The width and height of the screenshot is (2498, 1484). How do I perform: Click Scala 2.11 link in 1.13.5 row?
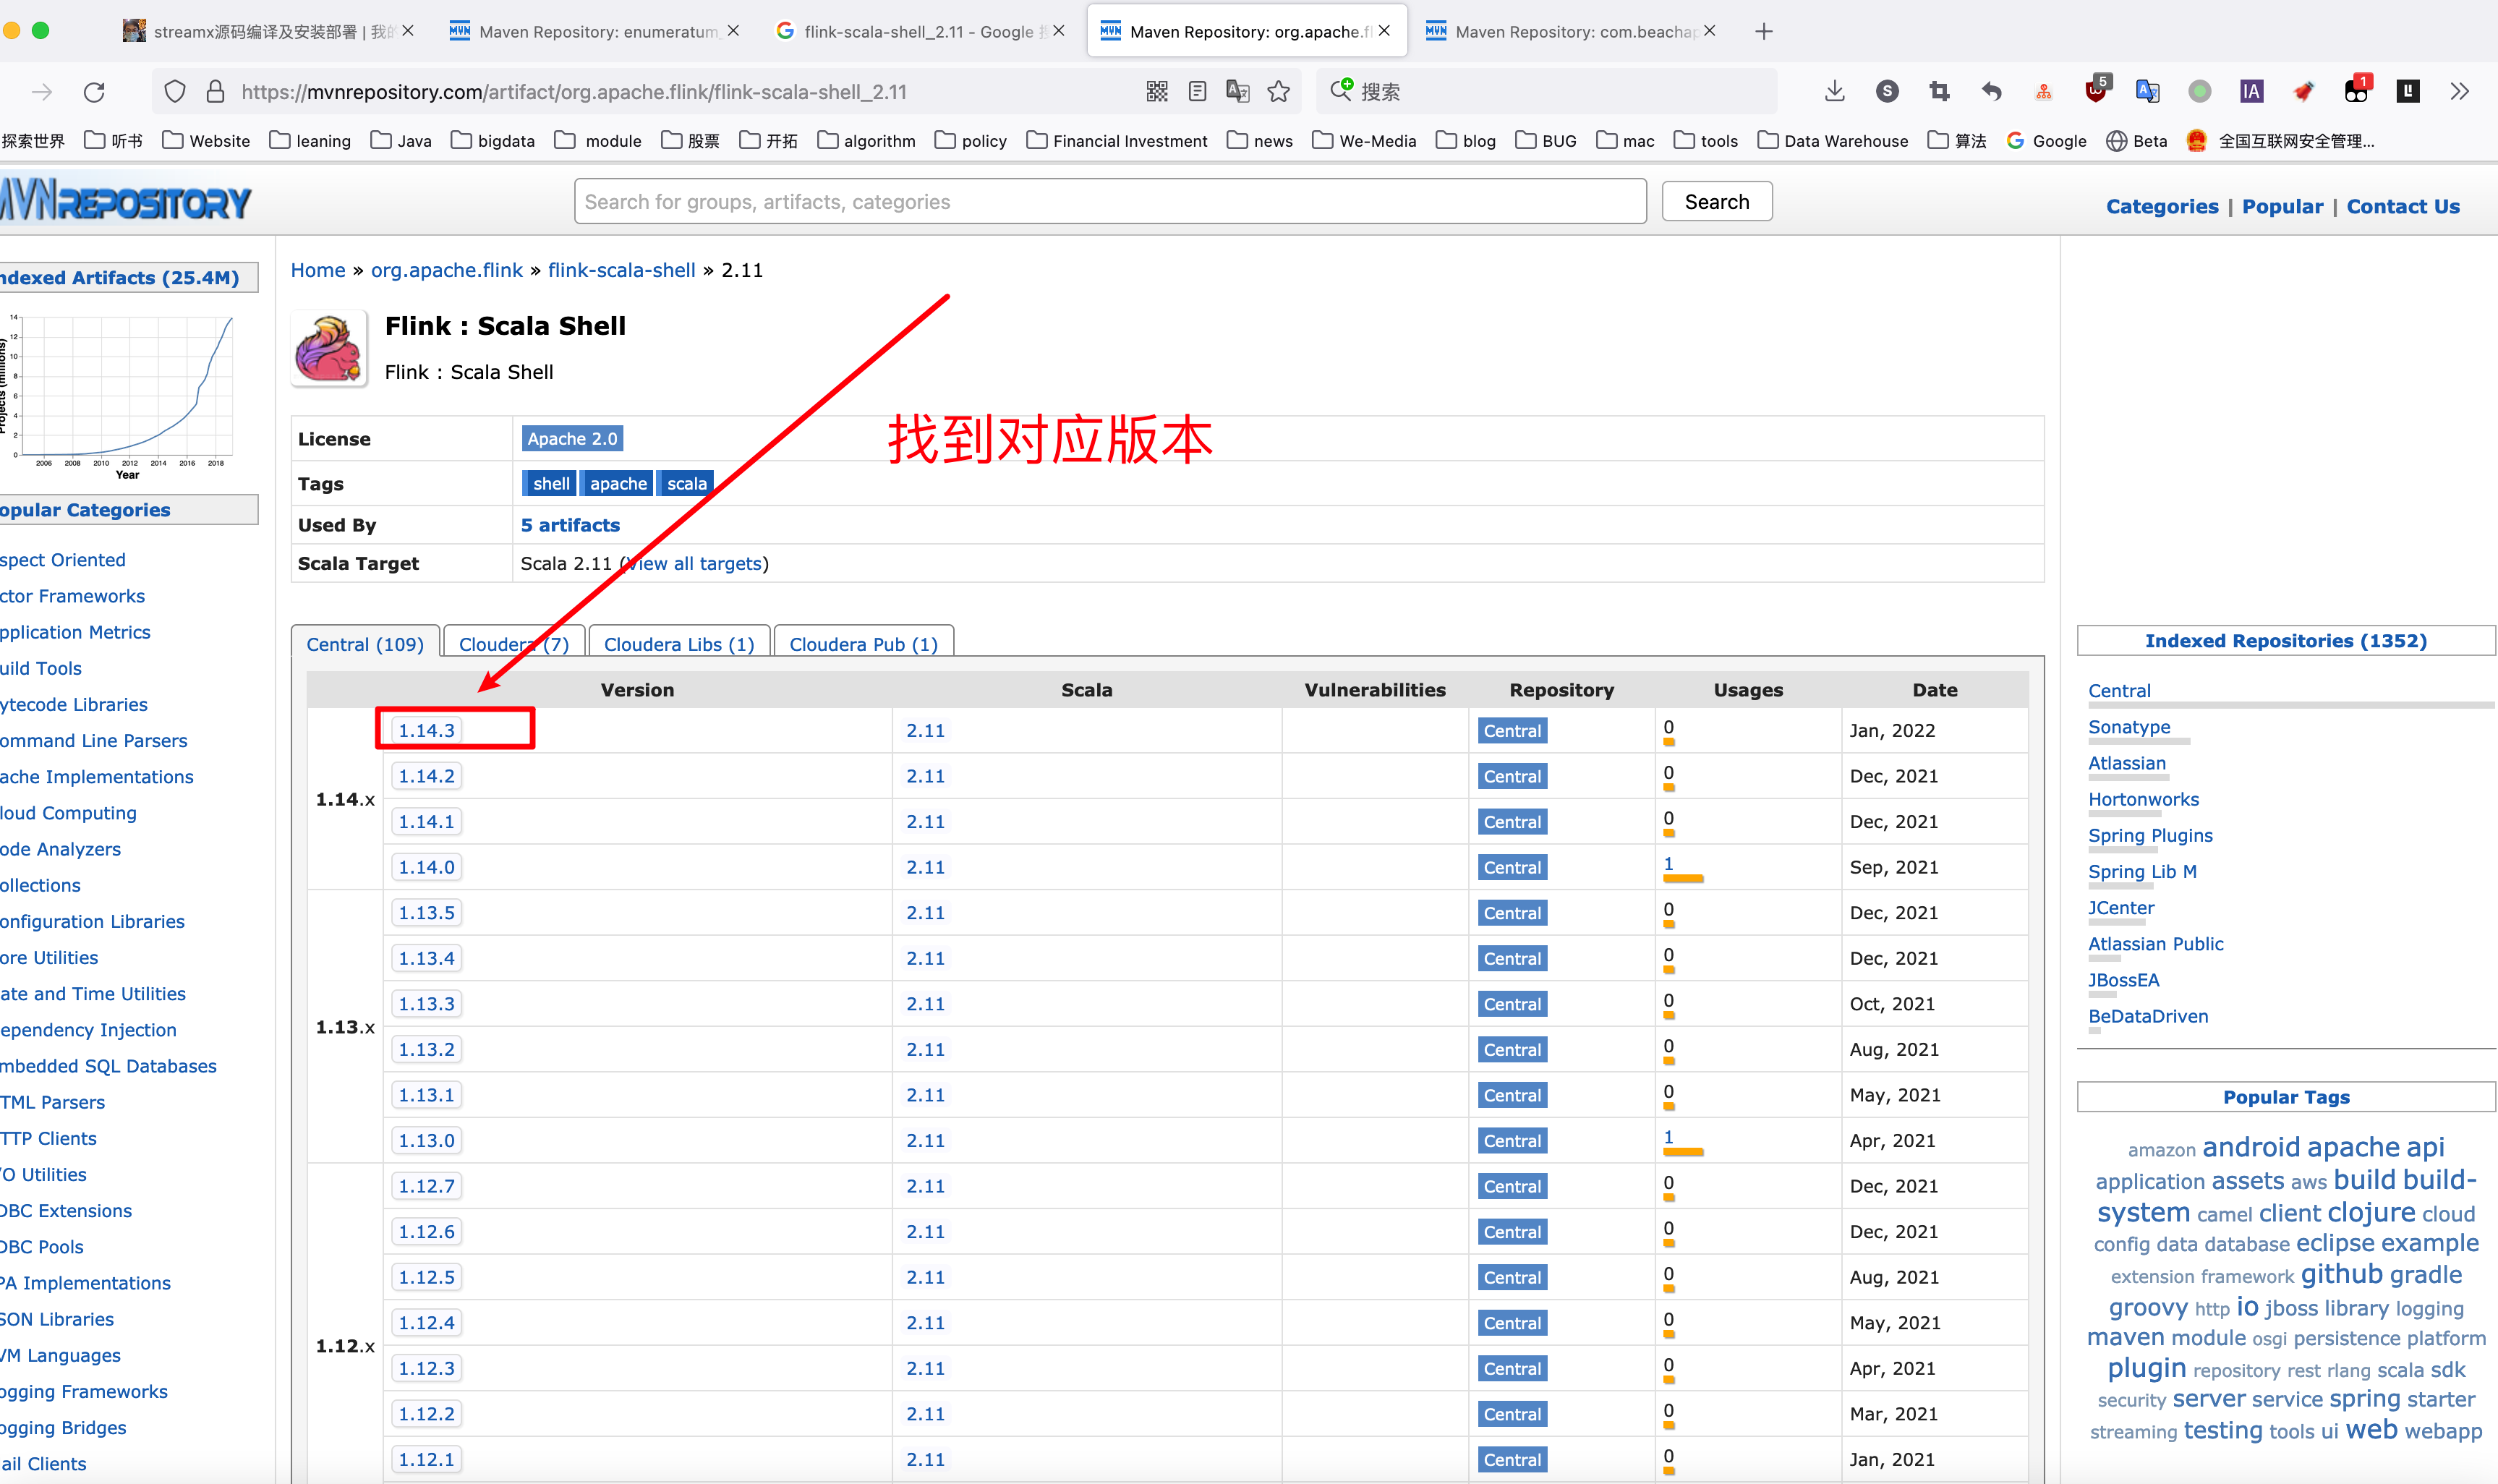[x=925, y=912]
